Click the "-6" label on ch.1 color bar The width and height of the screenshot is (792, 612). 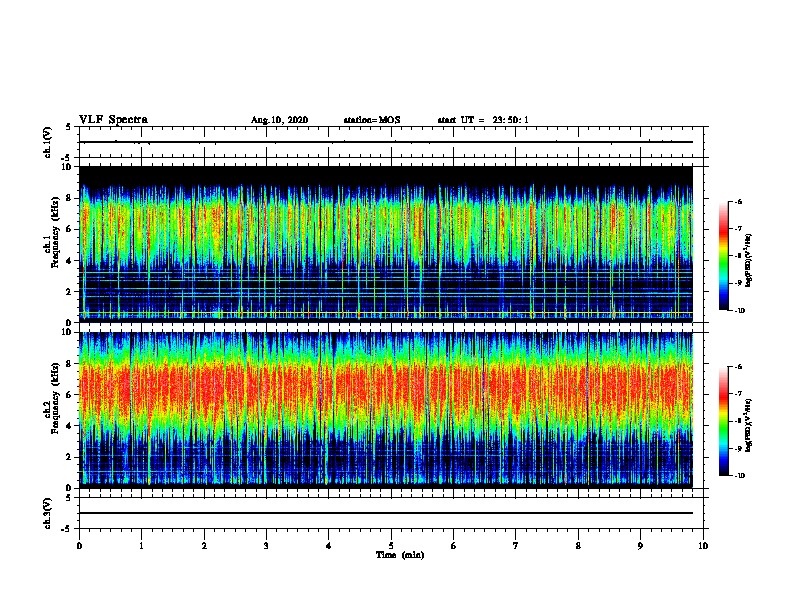[x=738, y=201]
